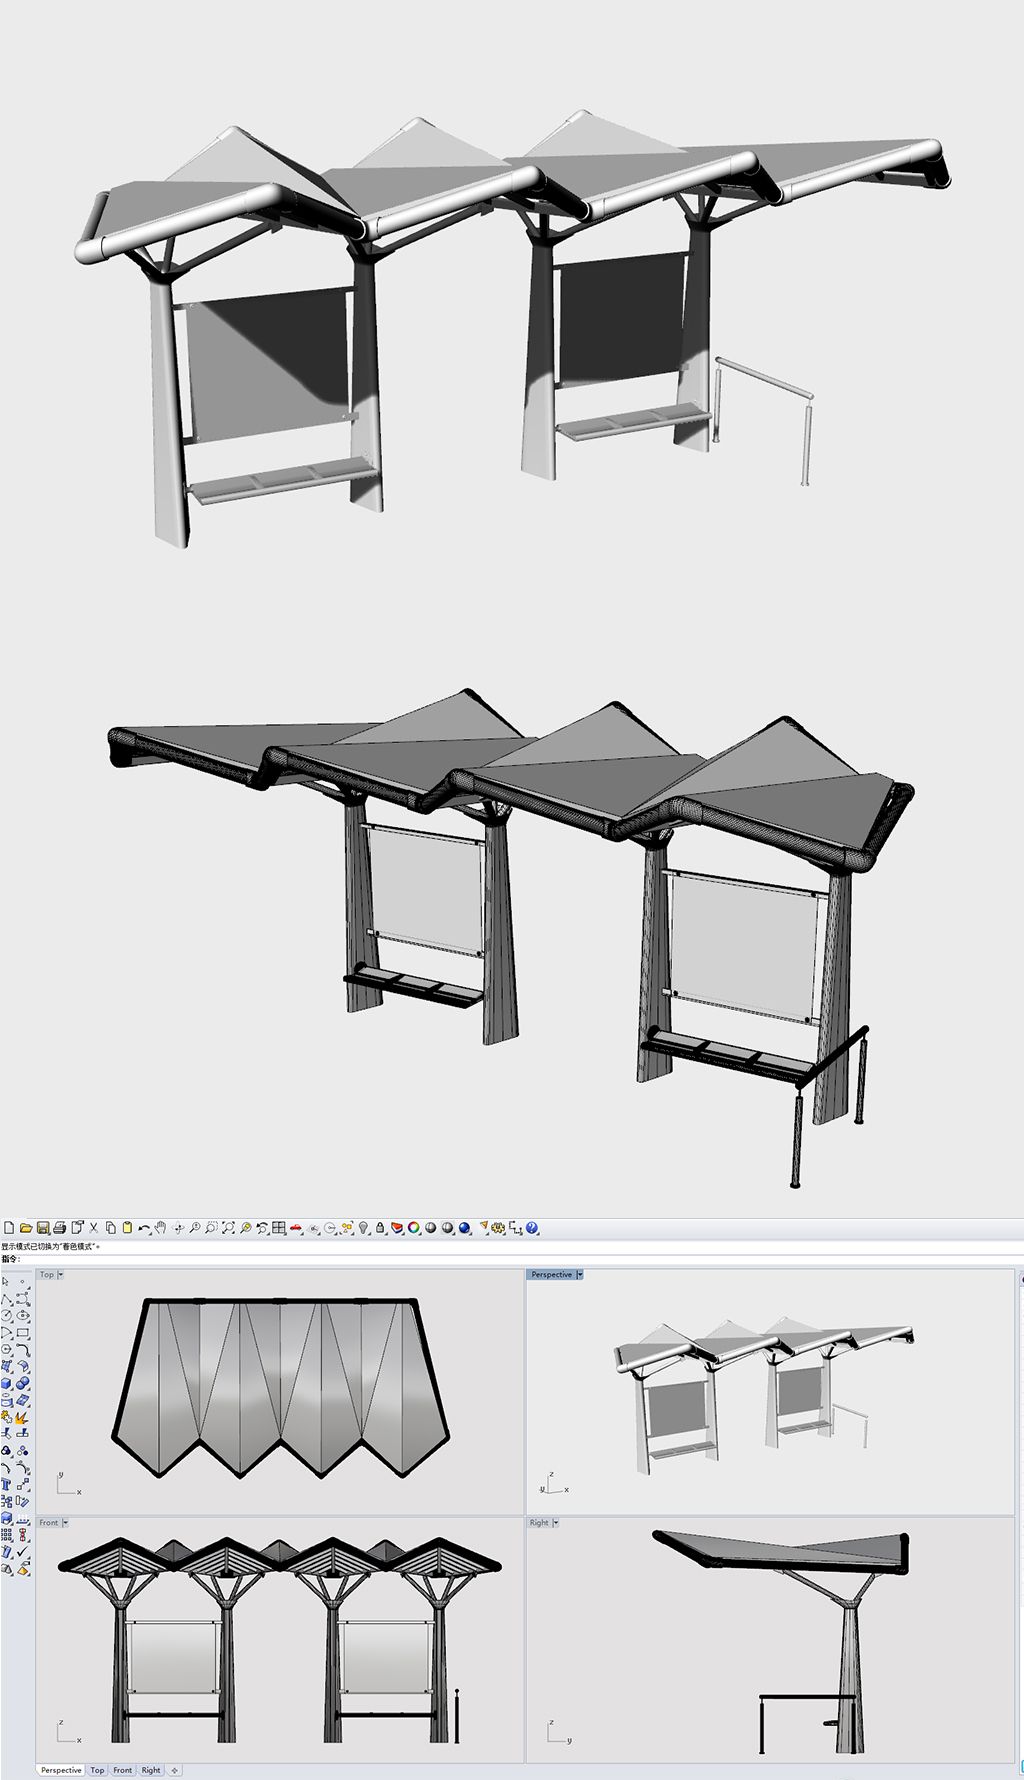Click the command prompt input line
The image size is (1024, 1780).
(512, 1258)
